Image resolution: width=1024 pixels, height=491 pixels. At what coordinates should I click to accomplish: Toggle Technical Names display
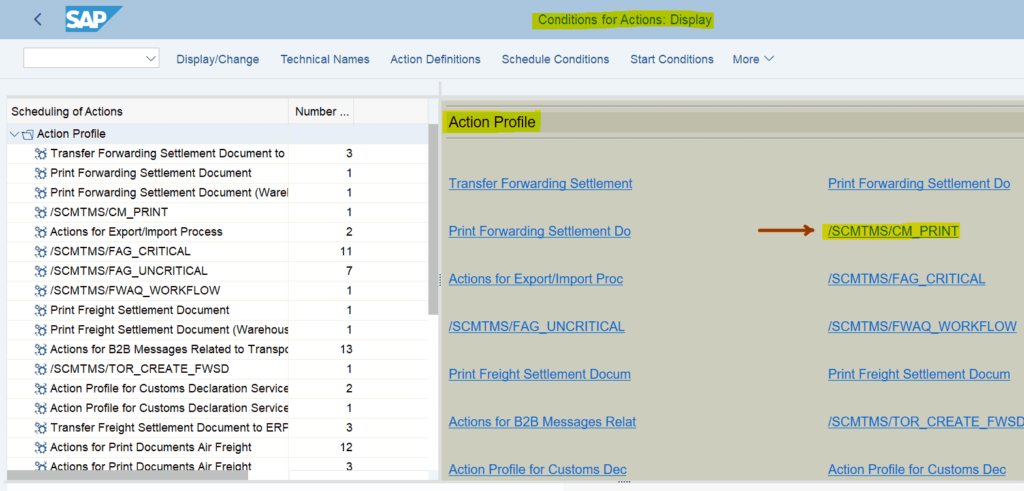(324, 59)
